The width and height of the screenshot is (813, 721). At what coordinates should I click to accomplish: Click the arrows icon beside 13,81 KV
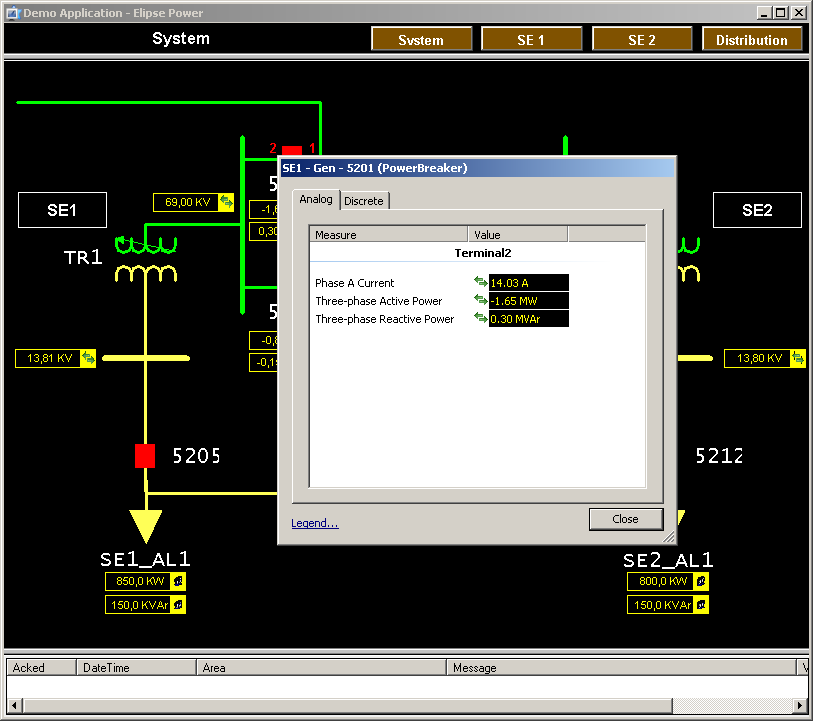tap(88, 358)
